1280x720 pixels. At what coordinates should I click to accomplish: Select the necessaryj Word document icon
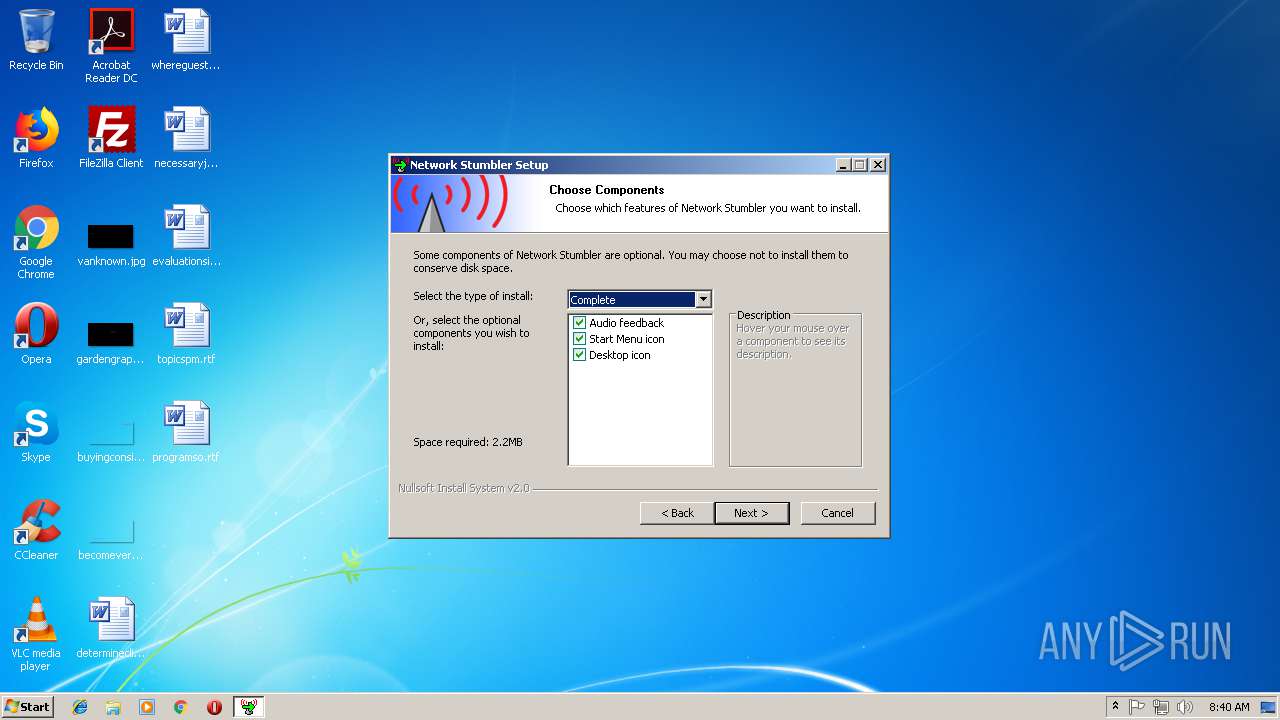[186, 138]
